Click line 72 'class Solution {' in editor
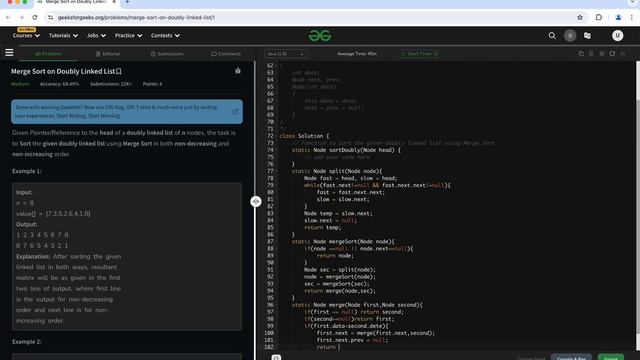Screen dimensions: 640x360 point(304,136)
